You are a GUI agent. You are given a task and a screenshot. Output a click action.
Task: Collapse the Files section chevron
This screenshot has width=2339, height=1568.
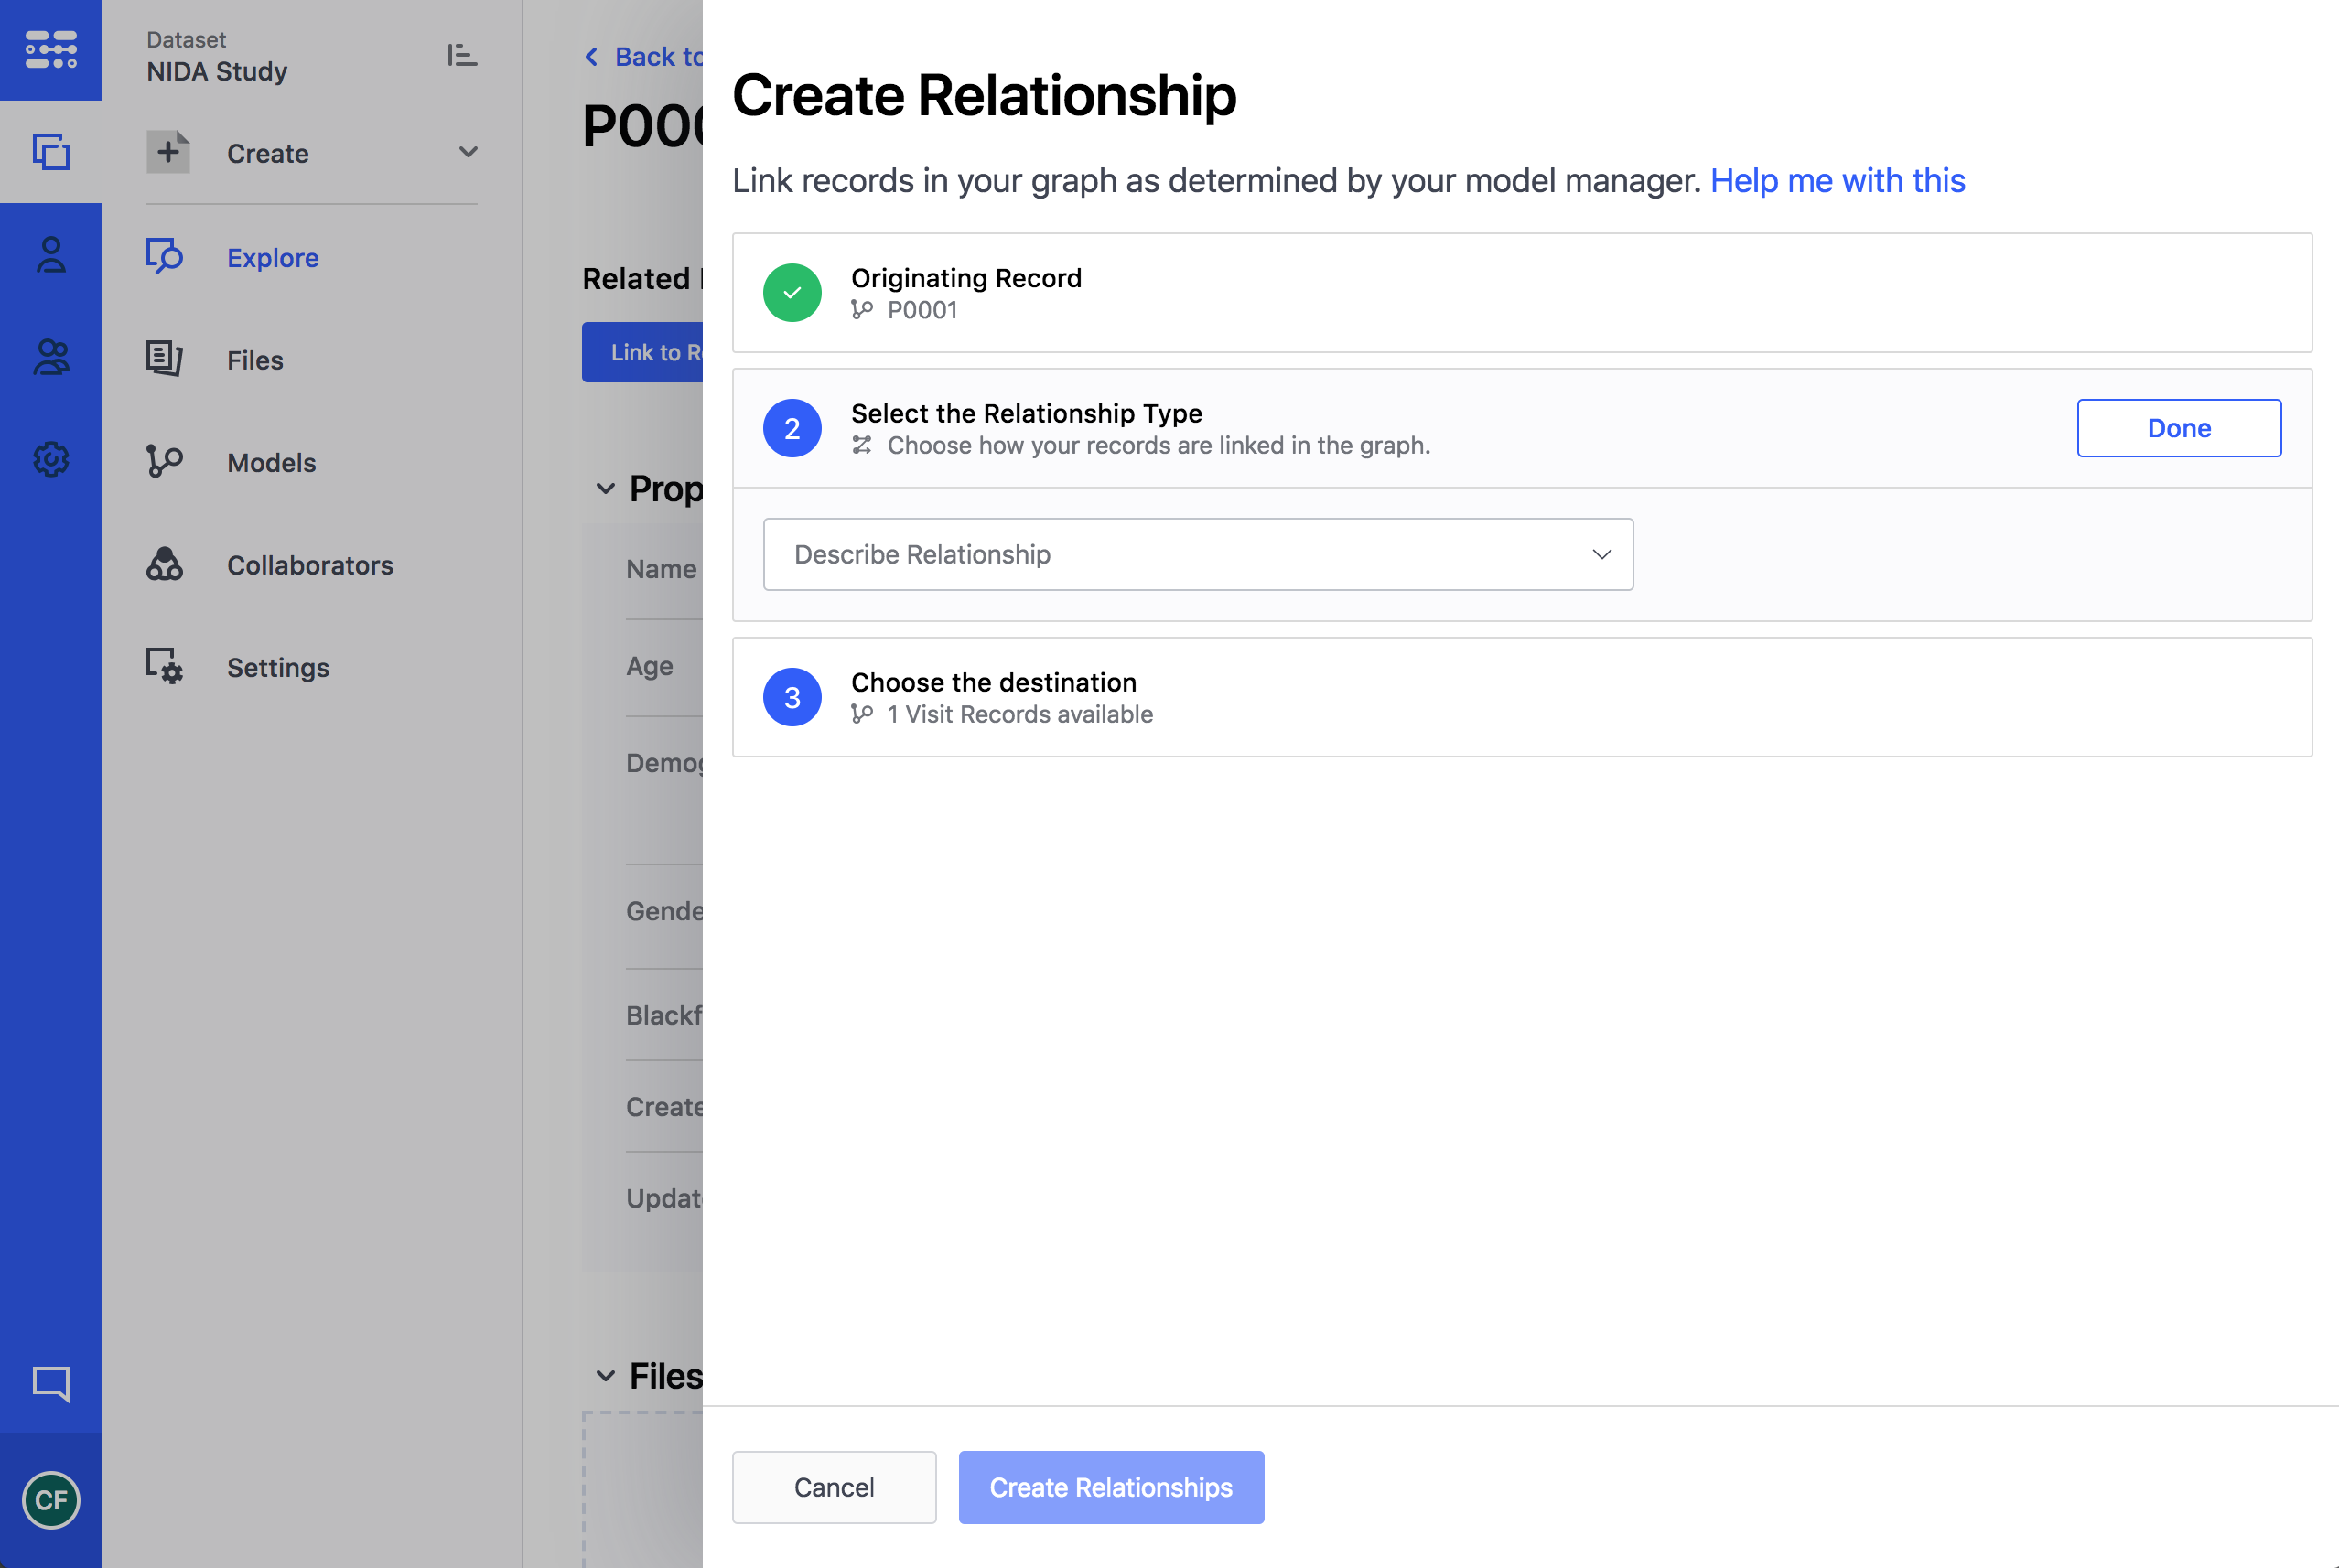tap(605, 1376)
